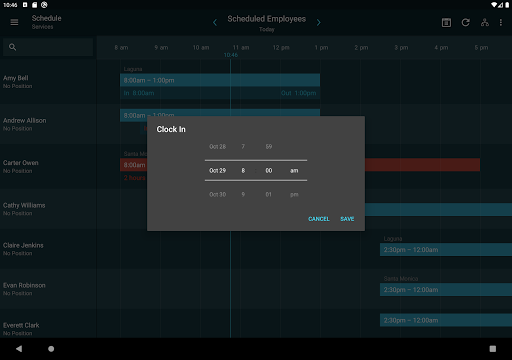This screenshot has width=512, height=360.
Task: Refresh the schedule with the reload icon
Action: coord(466,22)
